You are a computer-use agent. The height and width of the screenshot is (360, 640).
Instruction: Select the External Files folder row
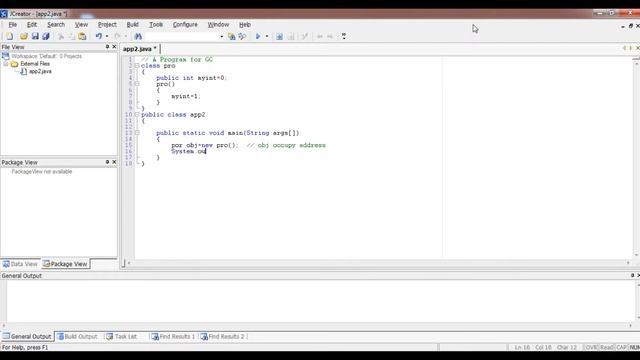(31, 64)
